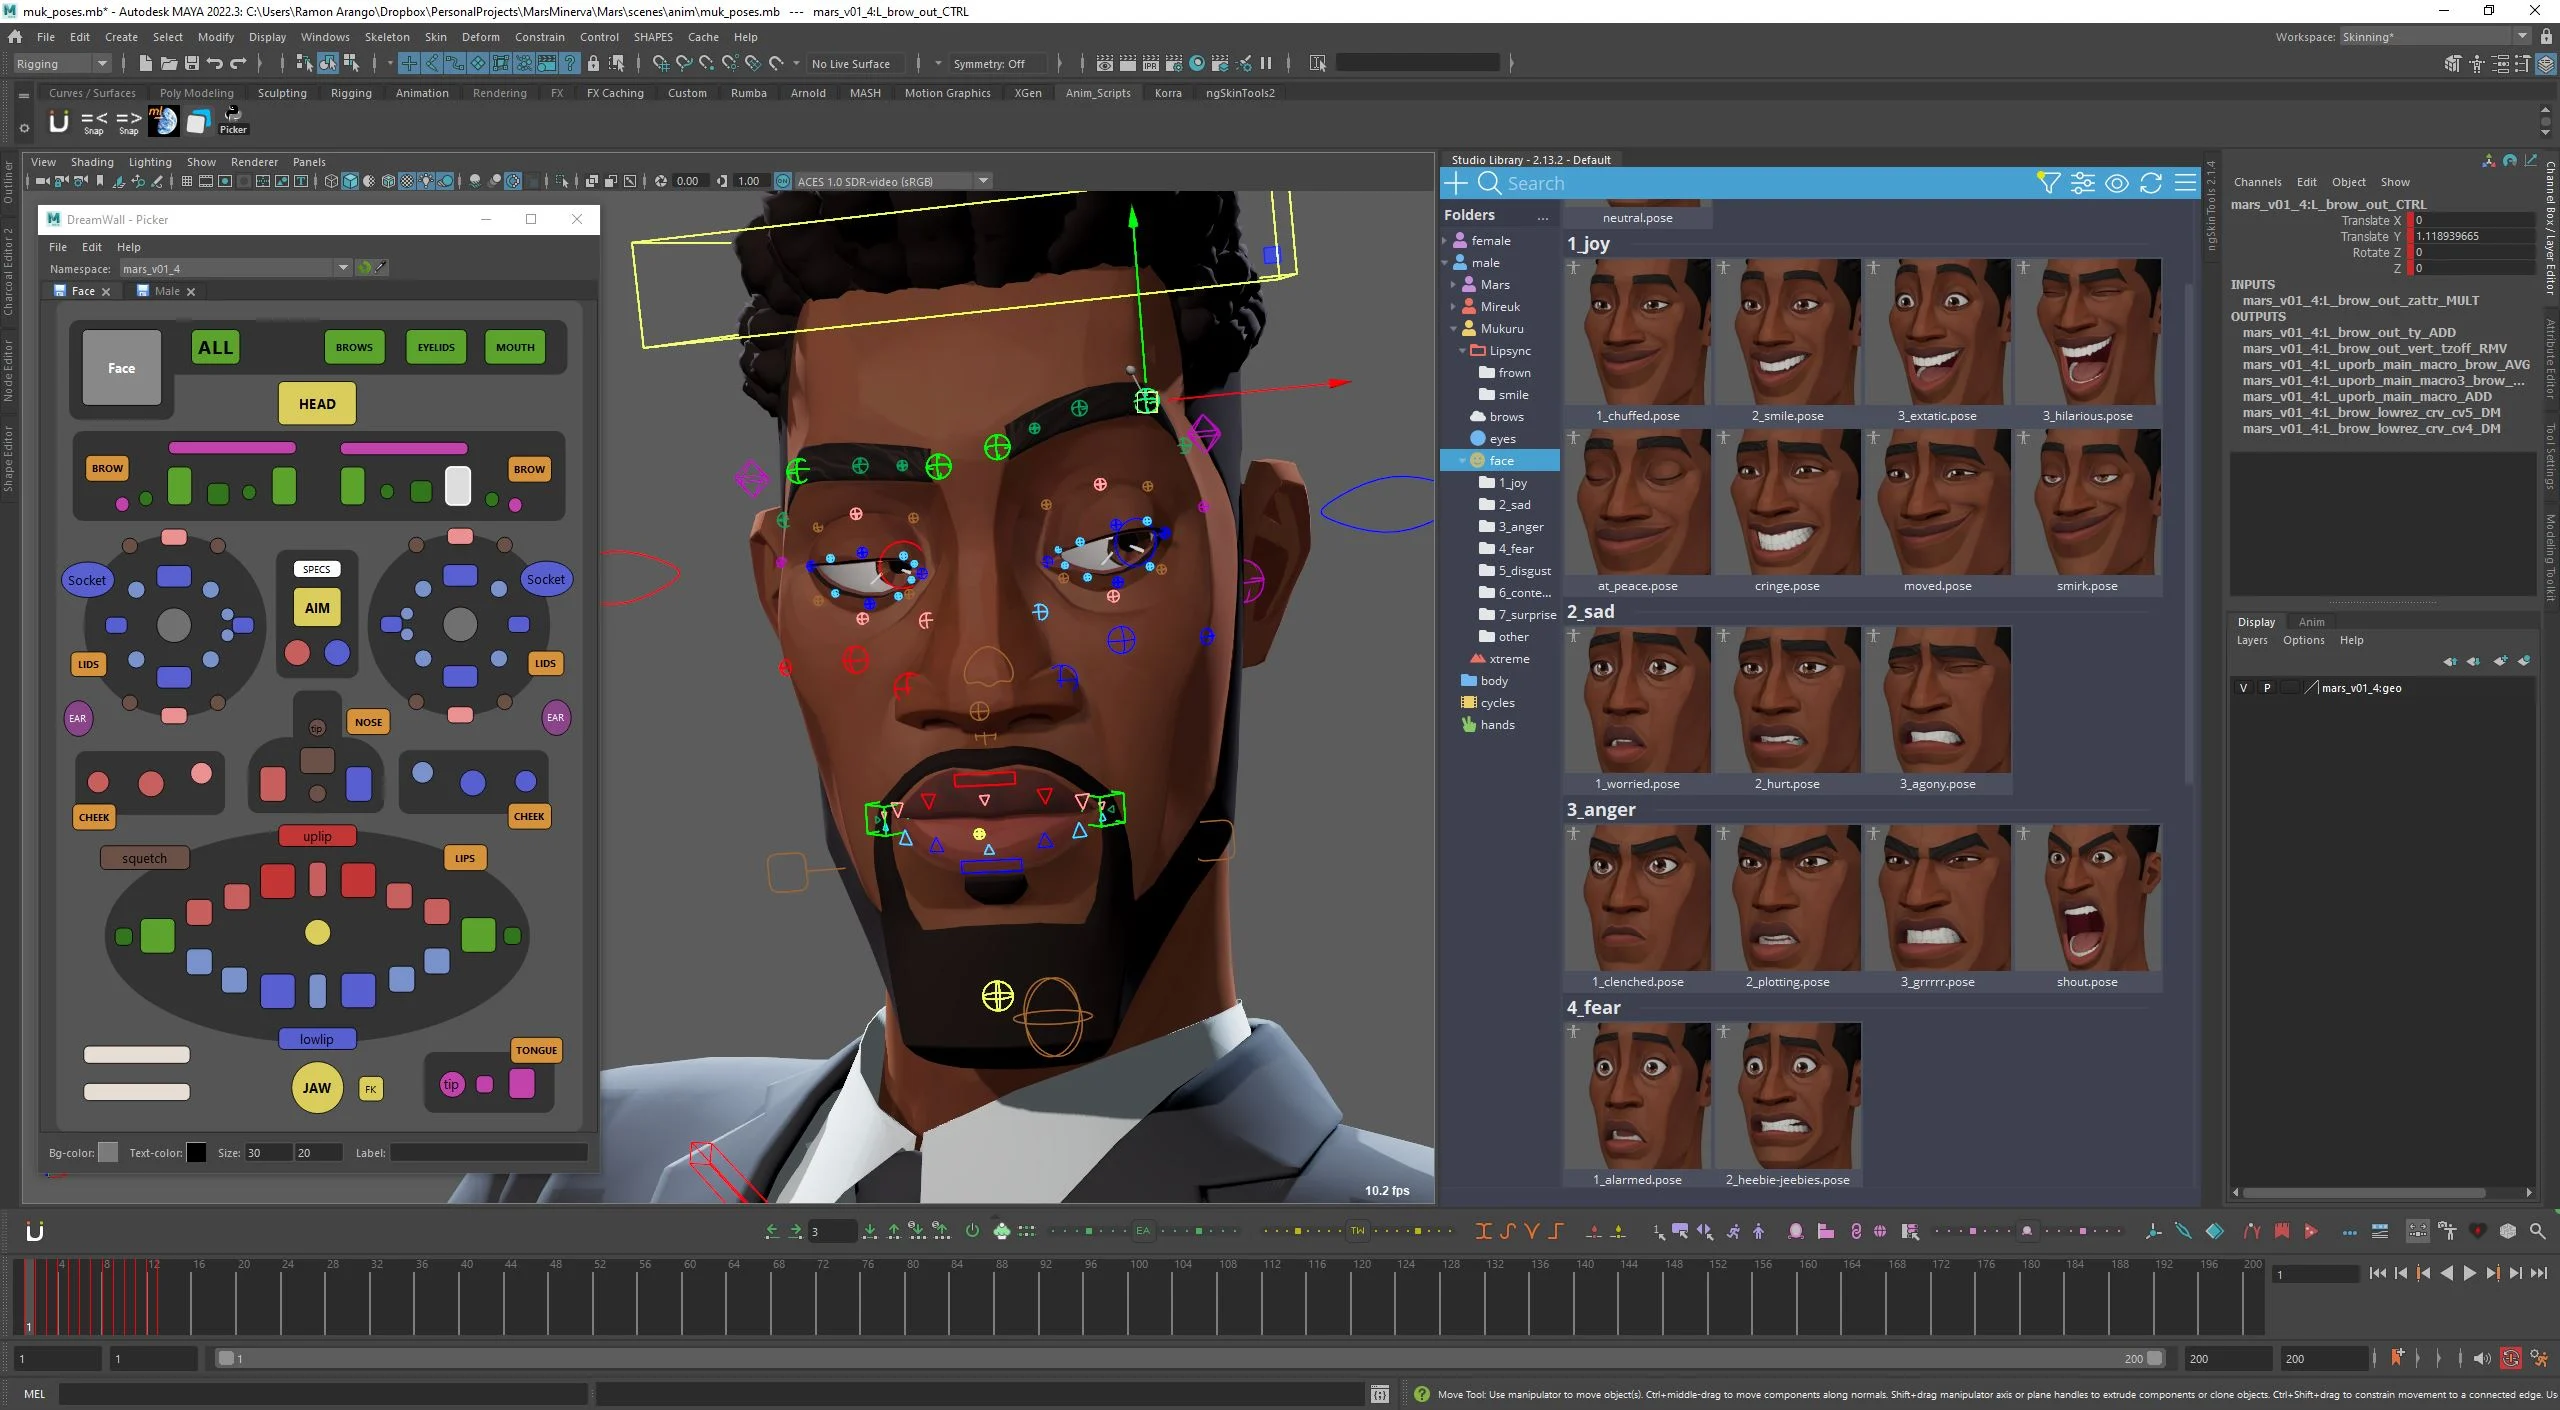Switch to the Male tab in Picker
The image size is (2560, 1410).
166,291
